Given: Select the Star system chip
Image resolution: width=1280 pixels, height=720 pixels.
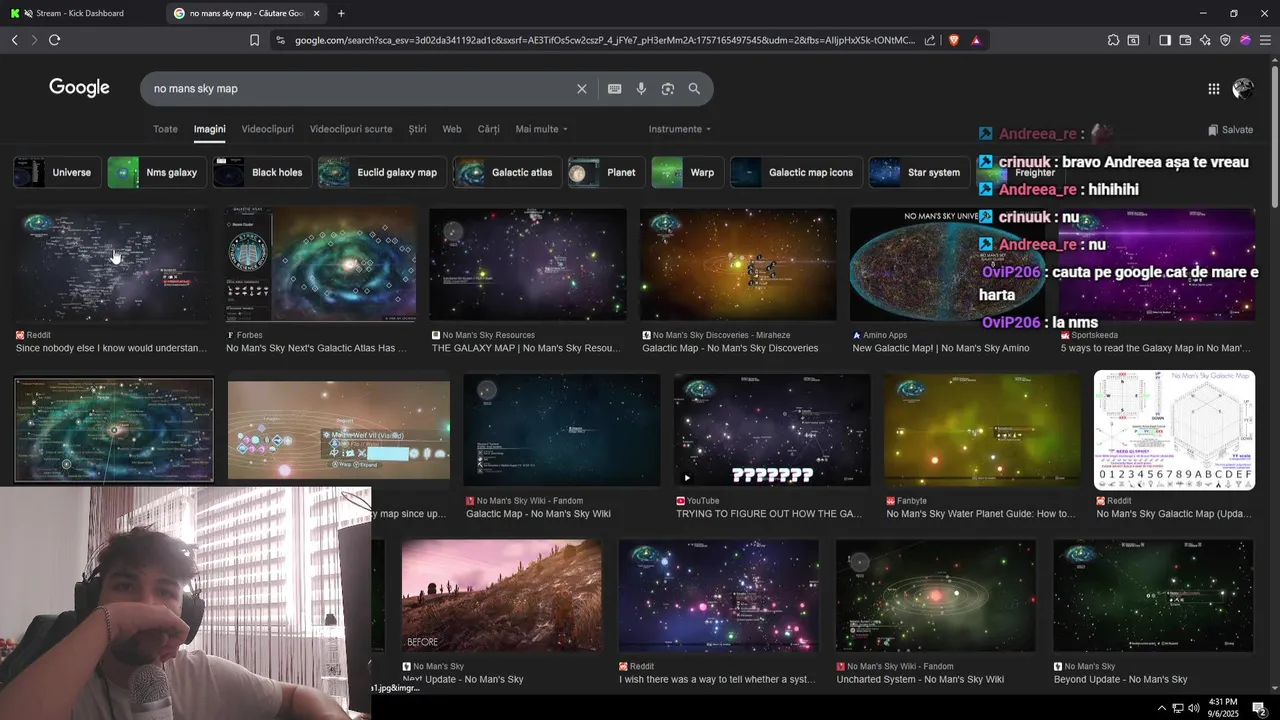Looking at the screenshot, I should 919,172.
